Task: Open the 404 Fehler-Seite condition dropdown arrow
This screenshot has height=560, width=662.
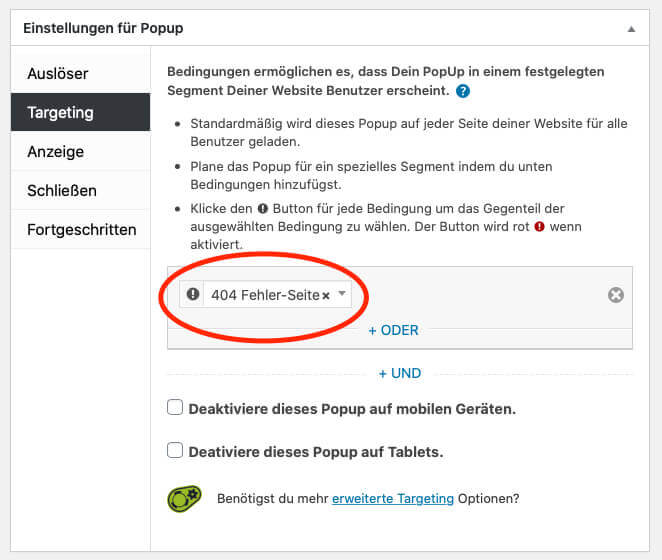Action: coord(342,294)
